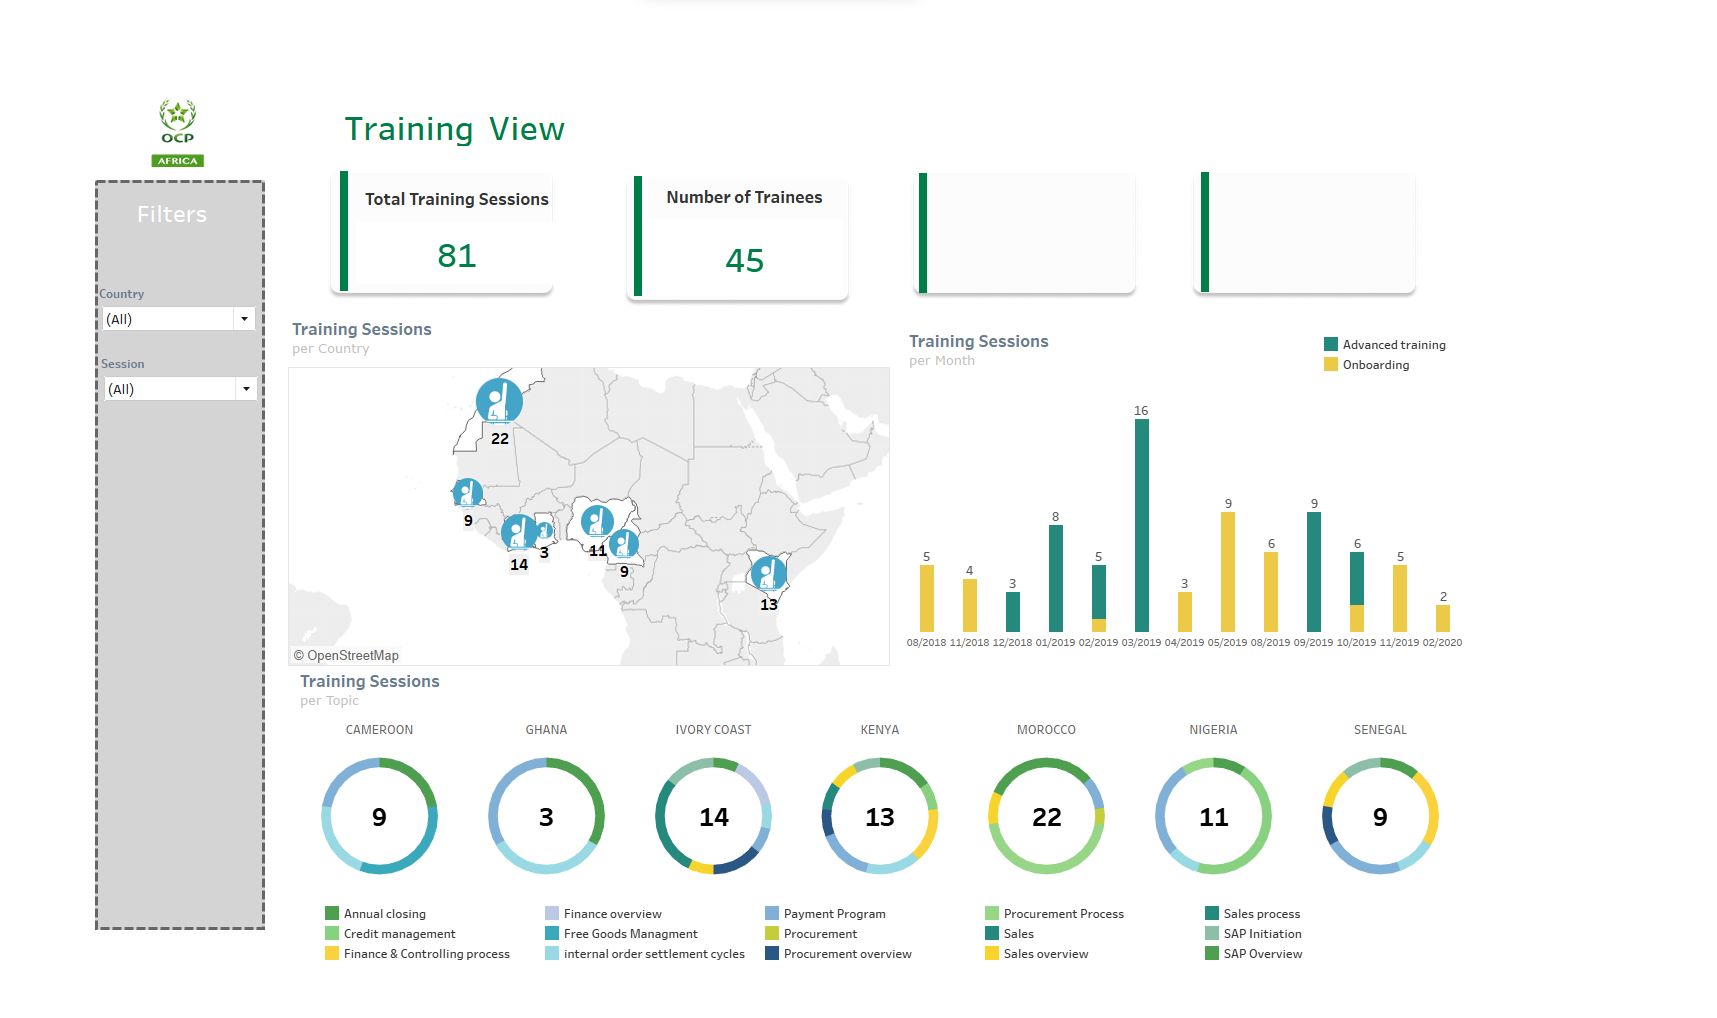Click the Nigeria map marker labeled 11
Viewport: 1717px width, 1018px height.
point(598,522)
